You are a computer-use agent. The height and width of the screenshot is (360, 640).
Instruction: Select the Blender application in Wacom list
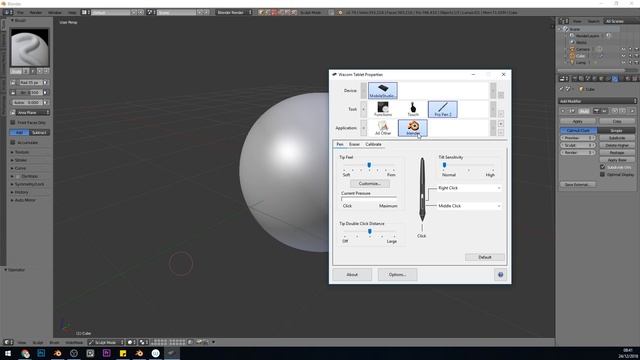point(413,128)
